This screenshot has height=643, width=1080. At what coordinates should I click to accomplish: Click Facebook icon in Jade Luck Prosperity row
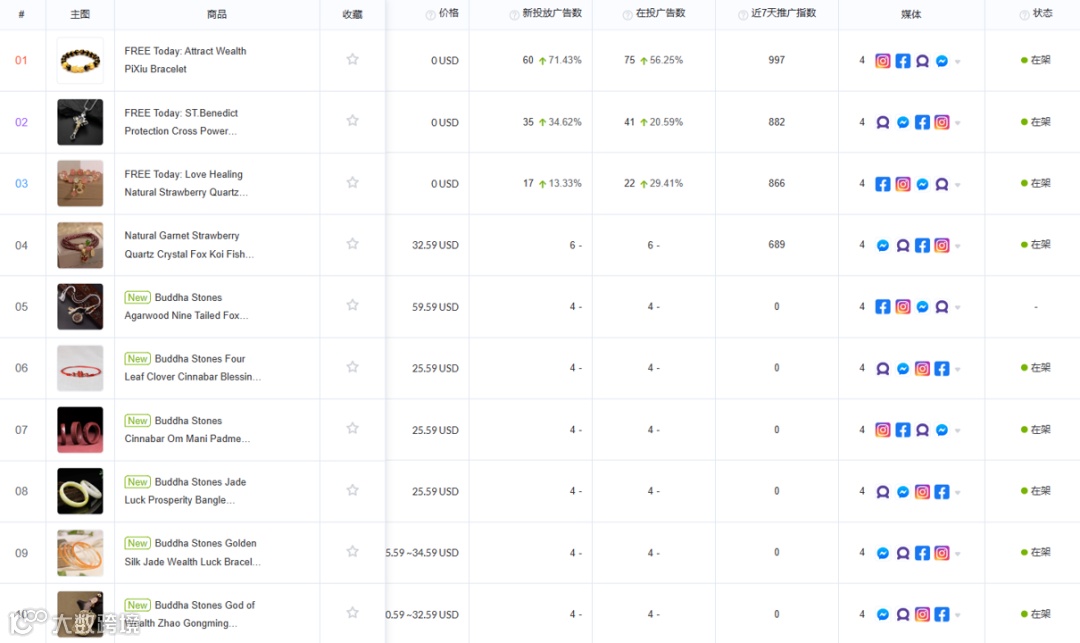point(942,492)
